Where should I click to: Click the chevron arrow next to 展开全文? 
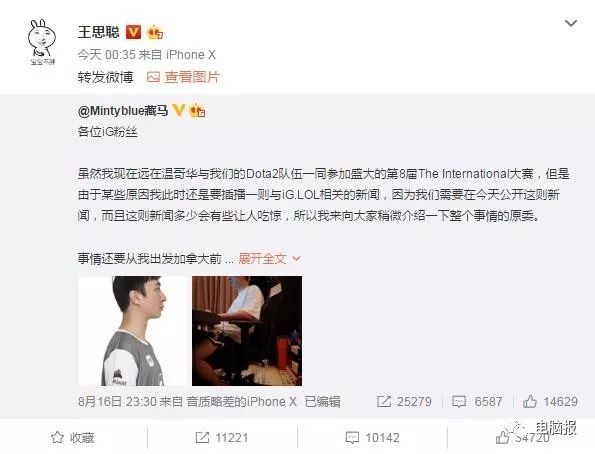(x=296, y=259)
